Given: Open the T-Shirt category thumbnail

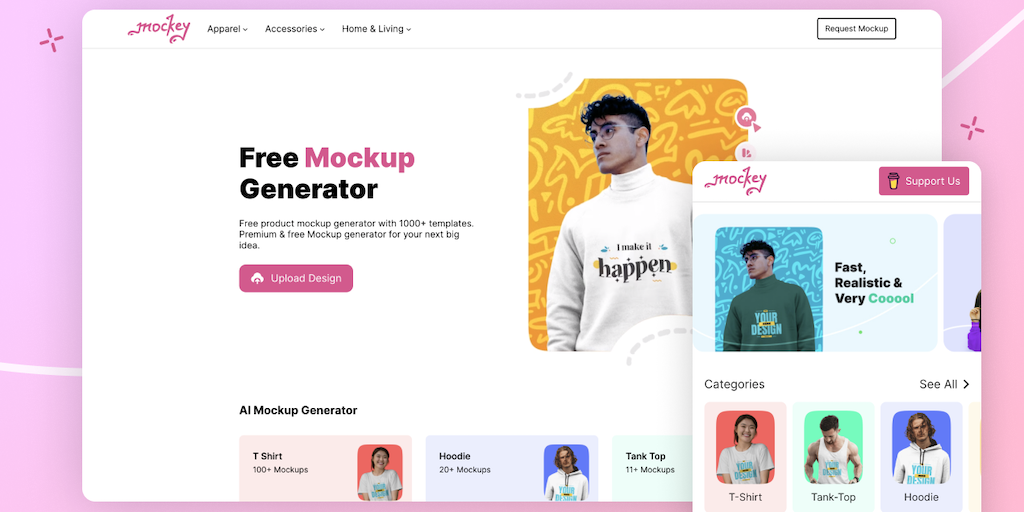Looking at the screenshot, I should (745, 455).
